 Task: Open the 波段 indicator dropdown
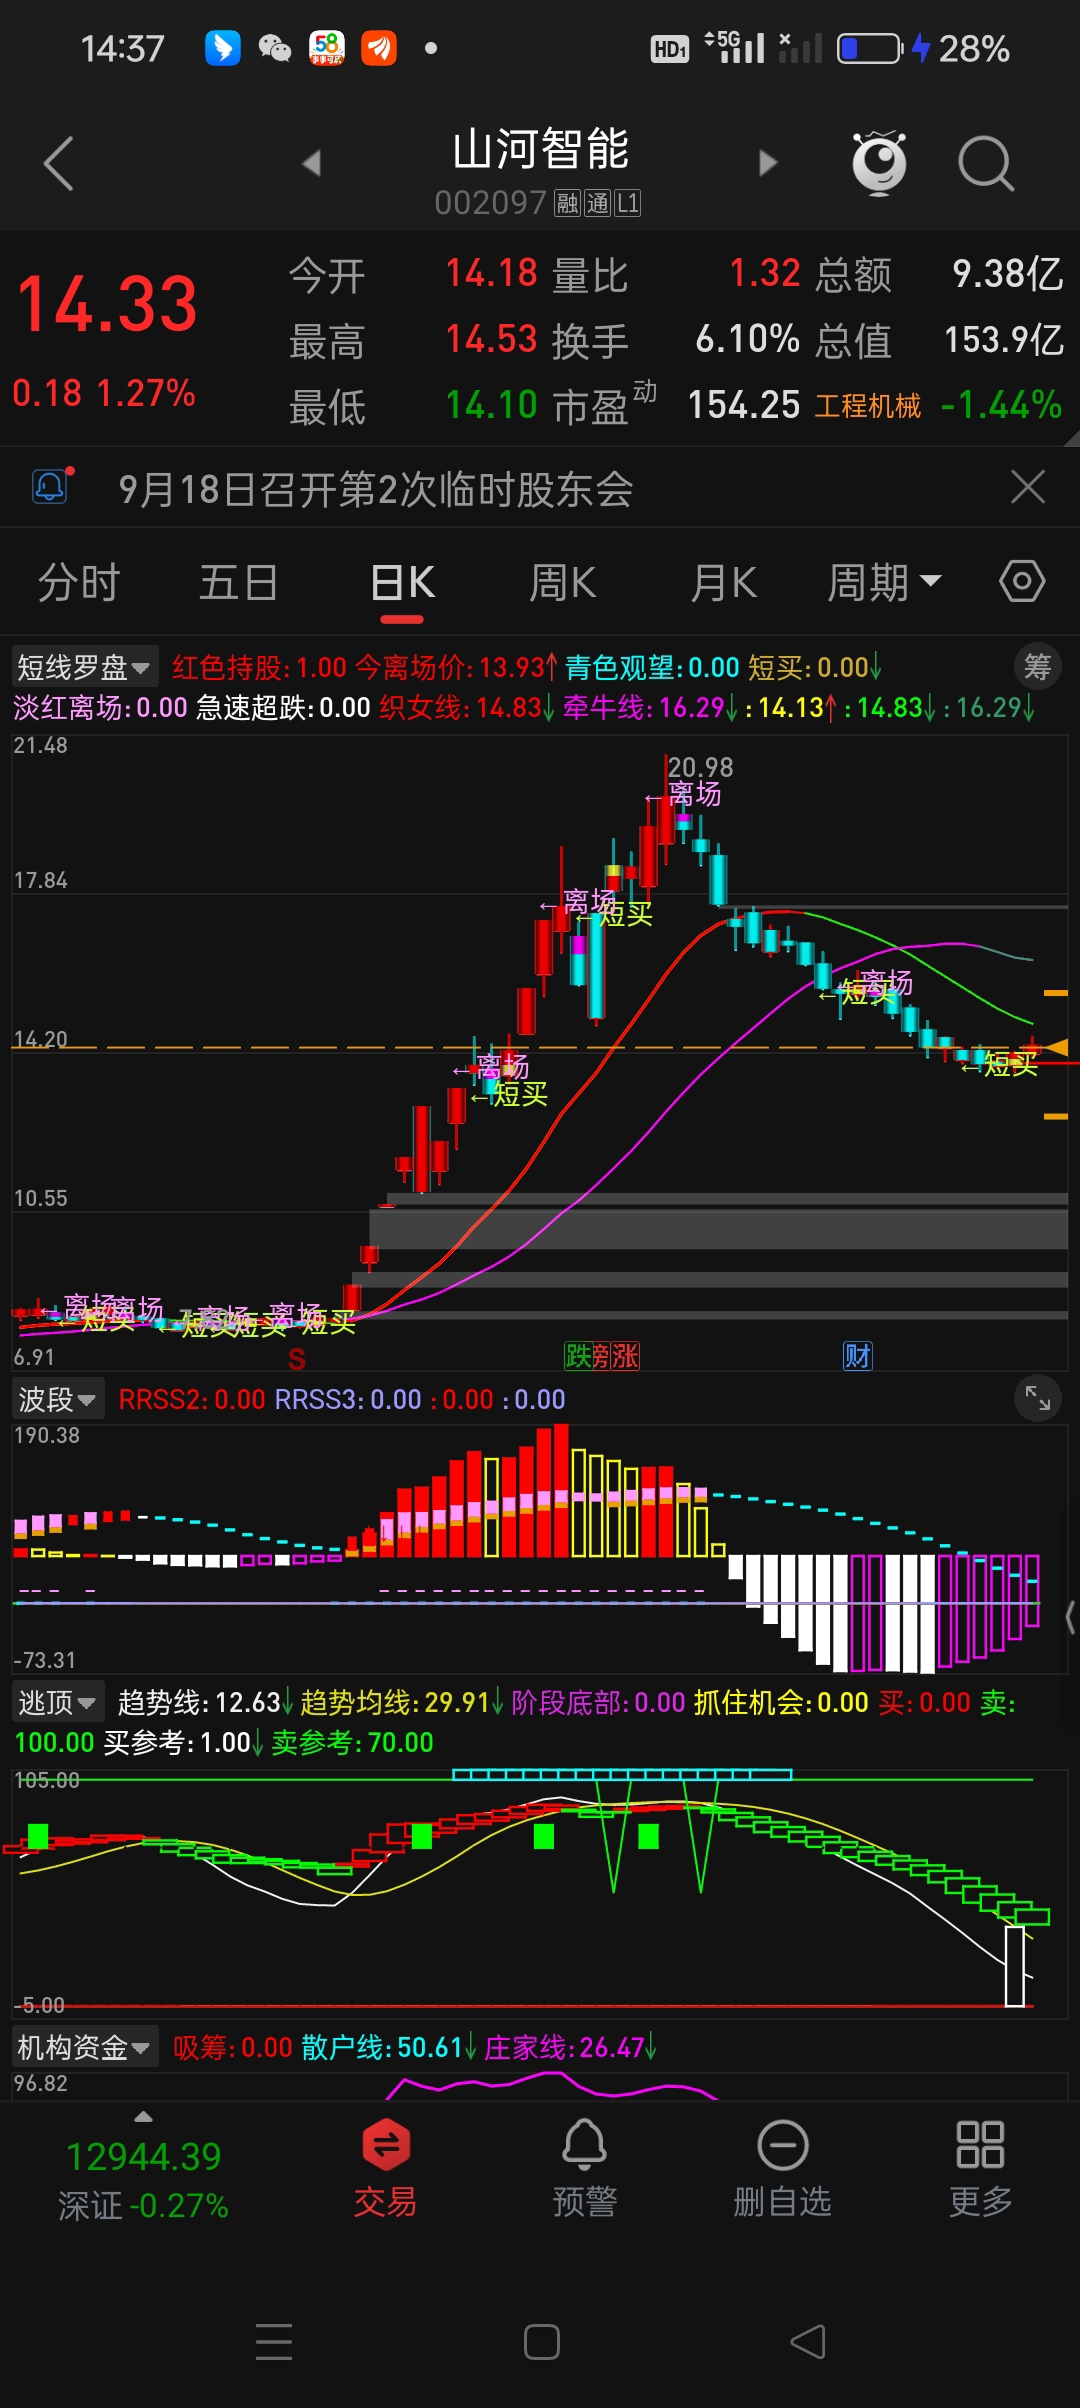[x=58, y=1399]
